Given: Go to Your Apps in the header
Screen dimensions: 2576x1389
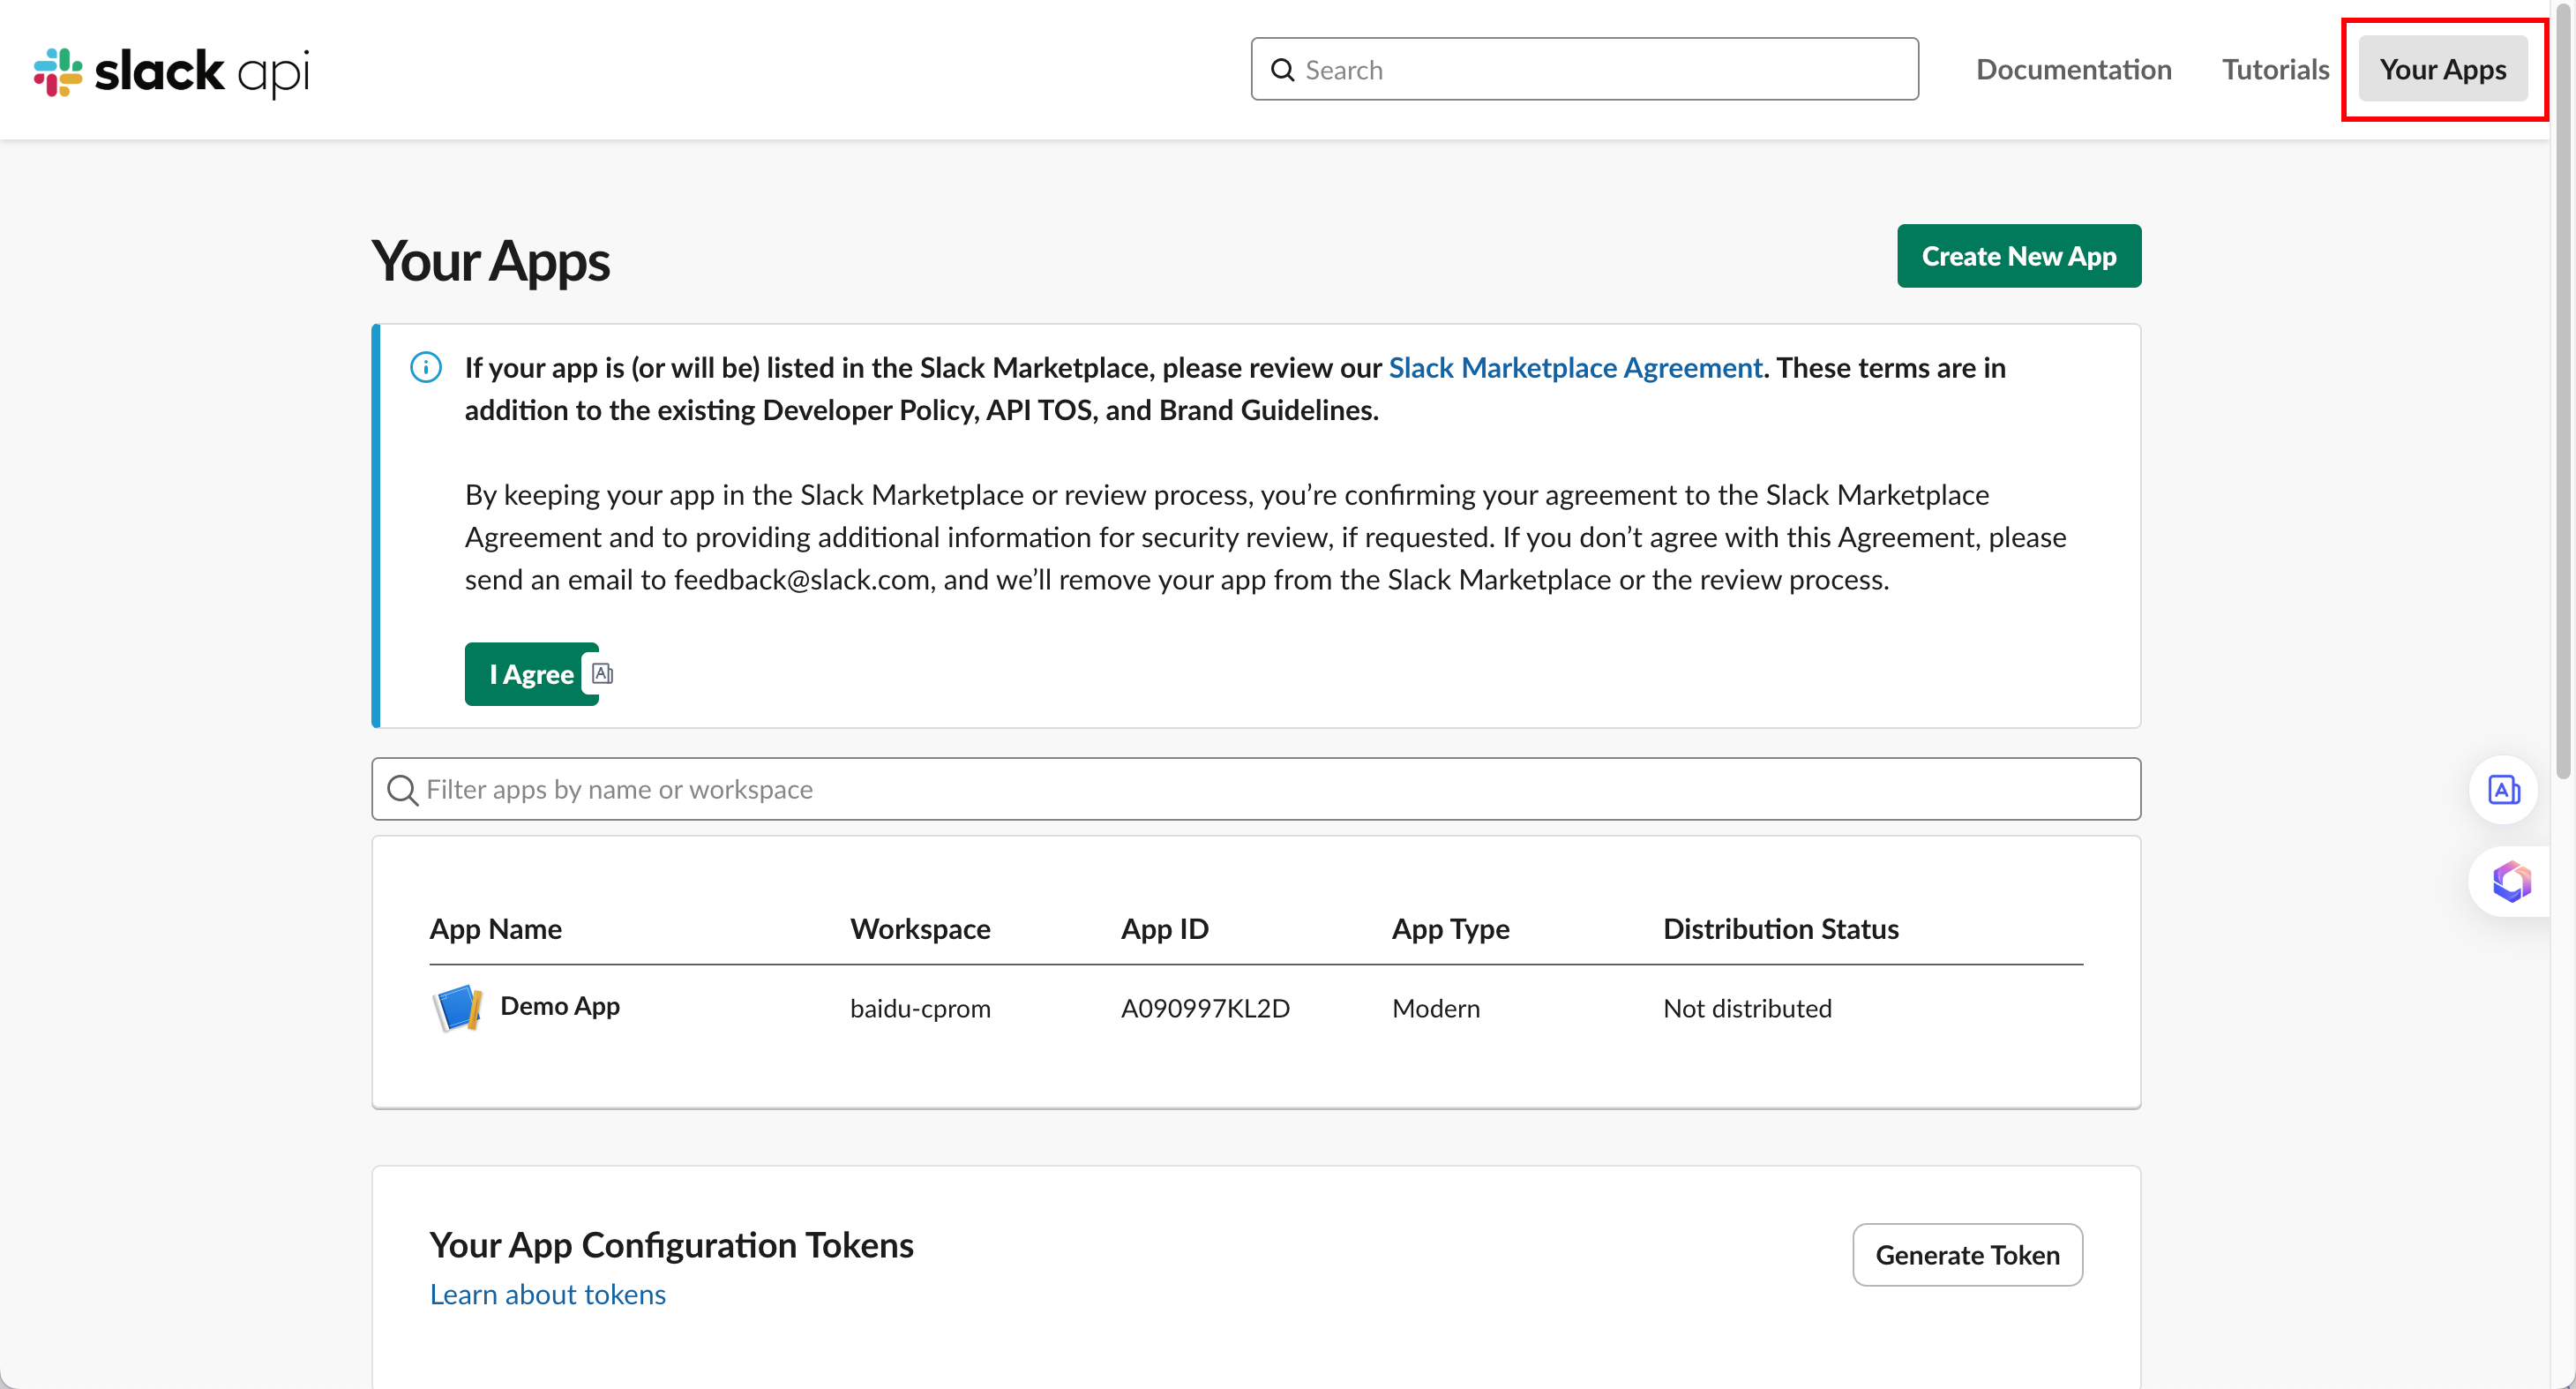Looking at the screenshot, I should point(2442,69).
